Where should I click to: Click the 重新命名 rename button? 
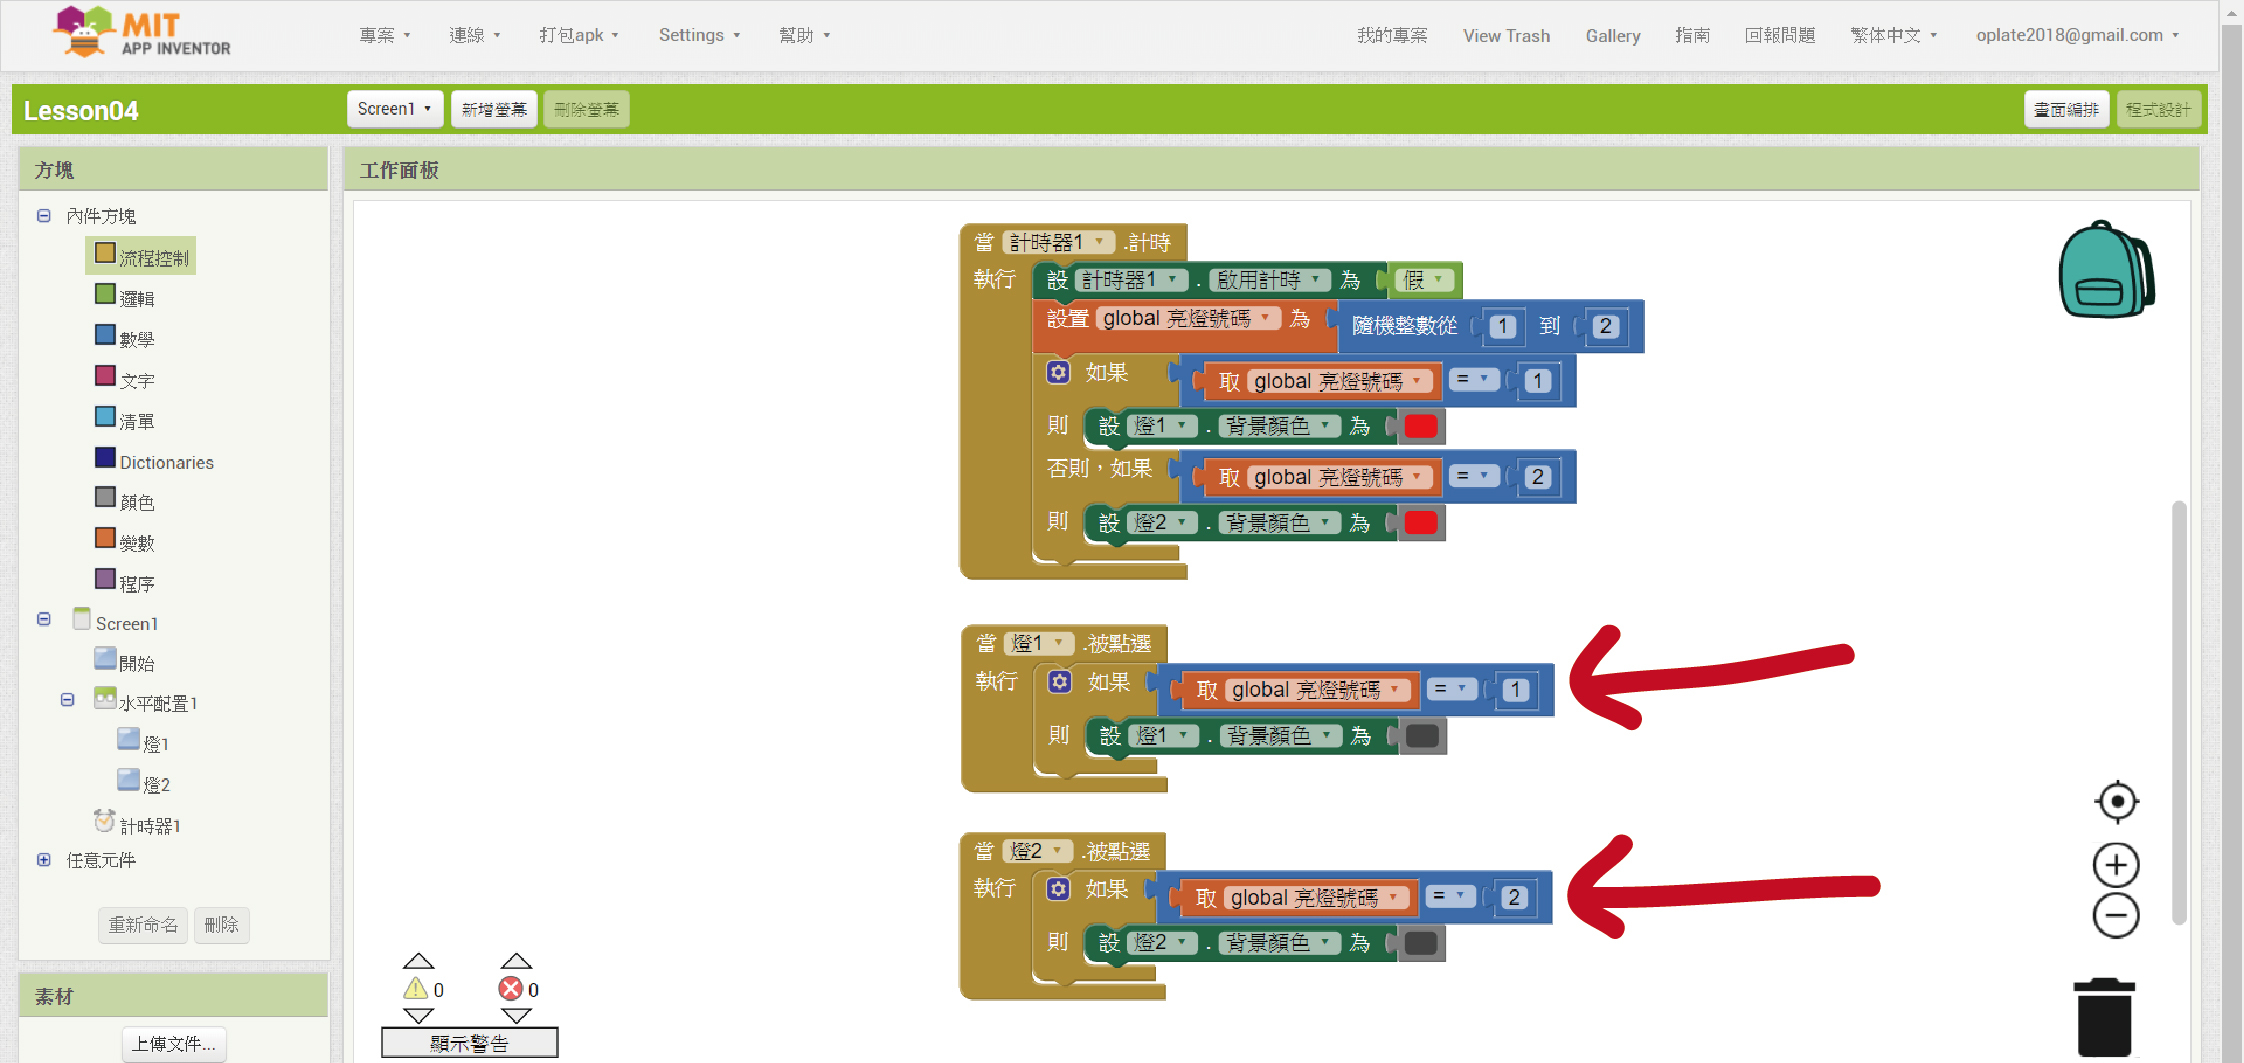tap(144, 924)
